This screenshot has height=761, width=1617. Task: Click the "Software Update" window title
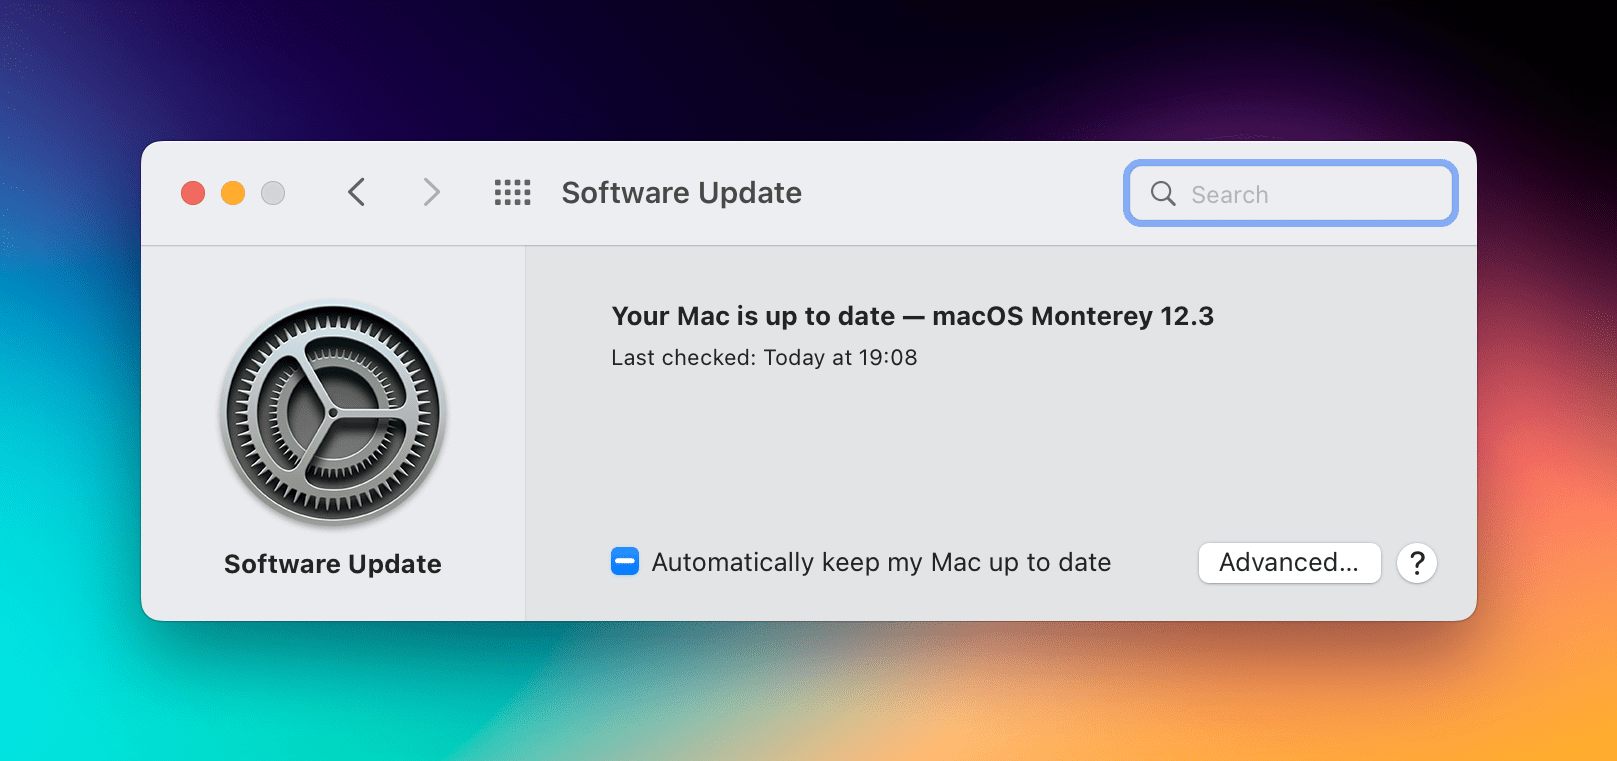click(682, 192)
